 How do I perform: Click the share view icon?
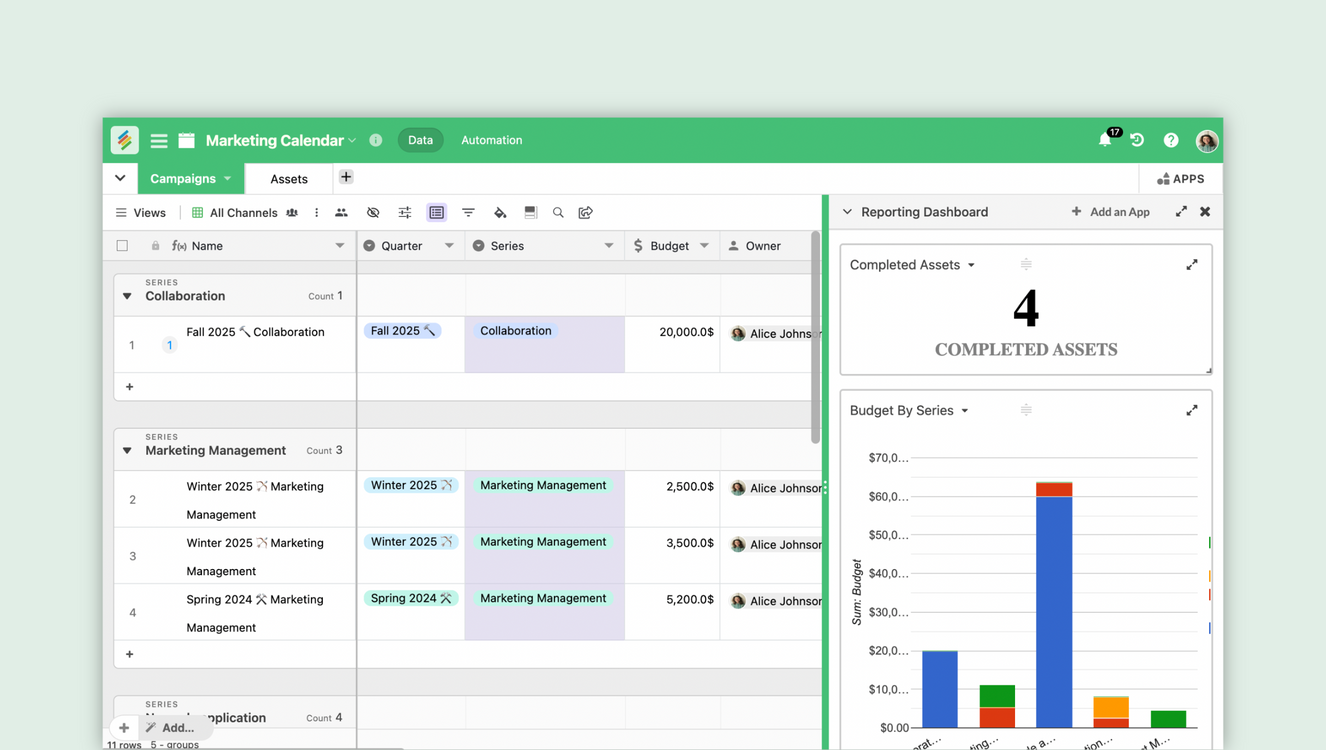coord(586,213)
